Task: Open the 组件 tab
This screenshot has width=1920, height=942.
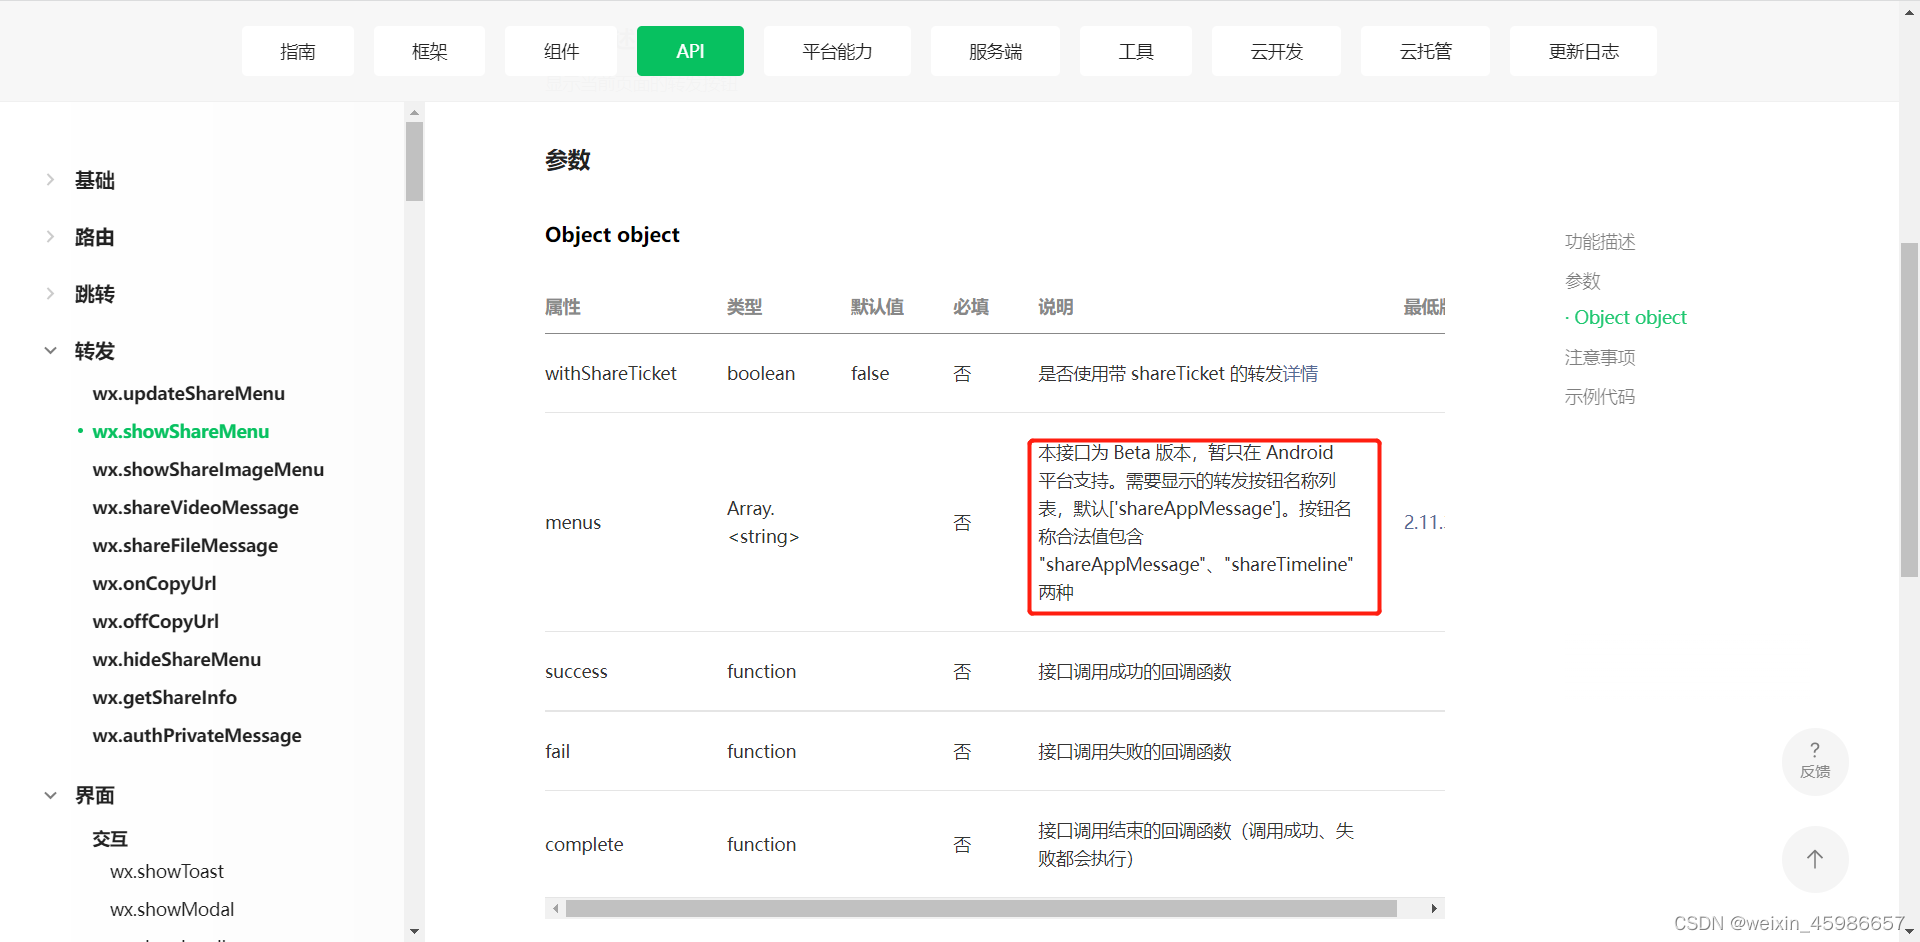Action: (x=561, y=51)
